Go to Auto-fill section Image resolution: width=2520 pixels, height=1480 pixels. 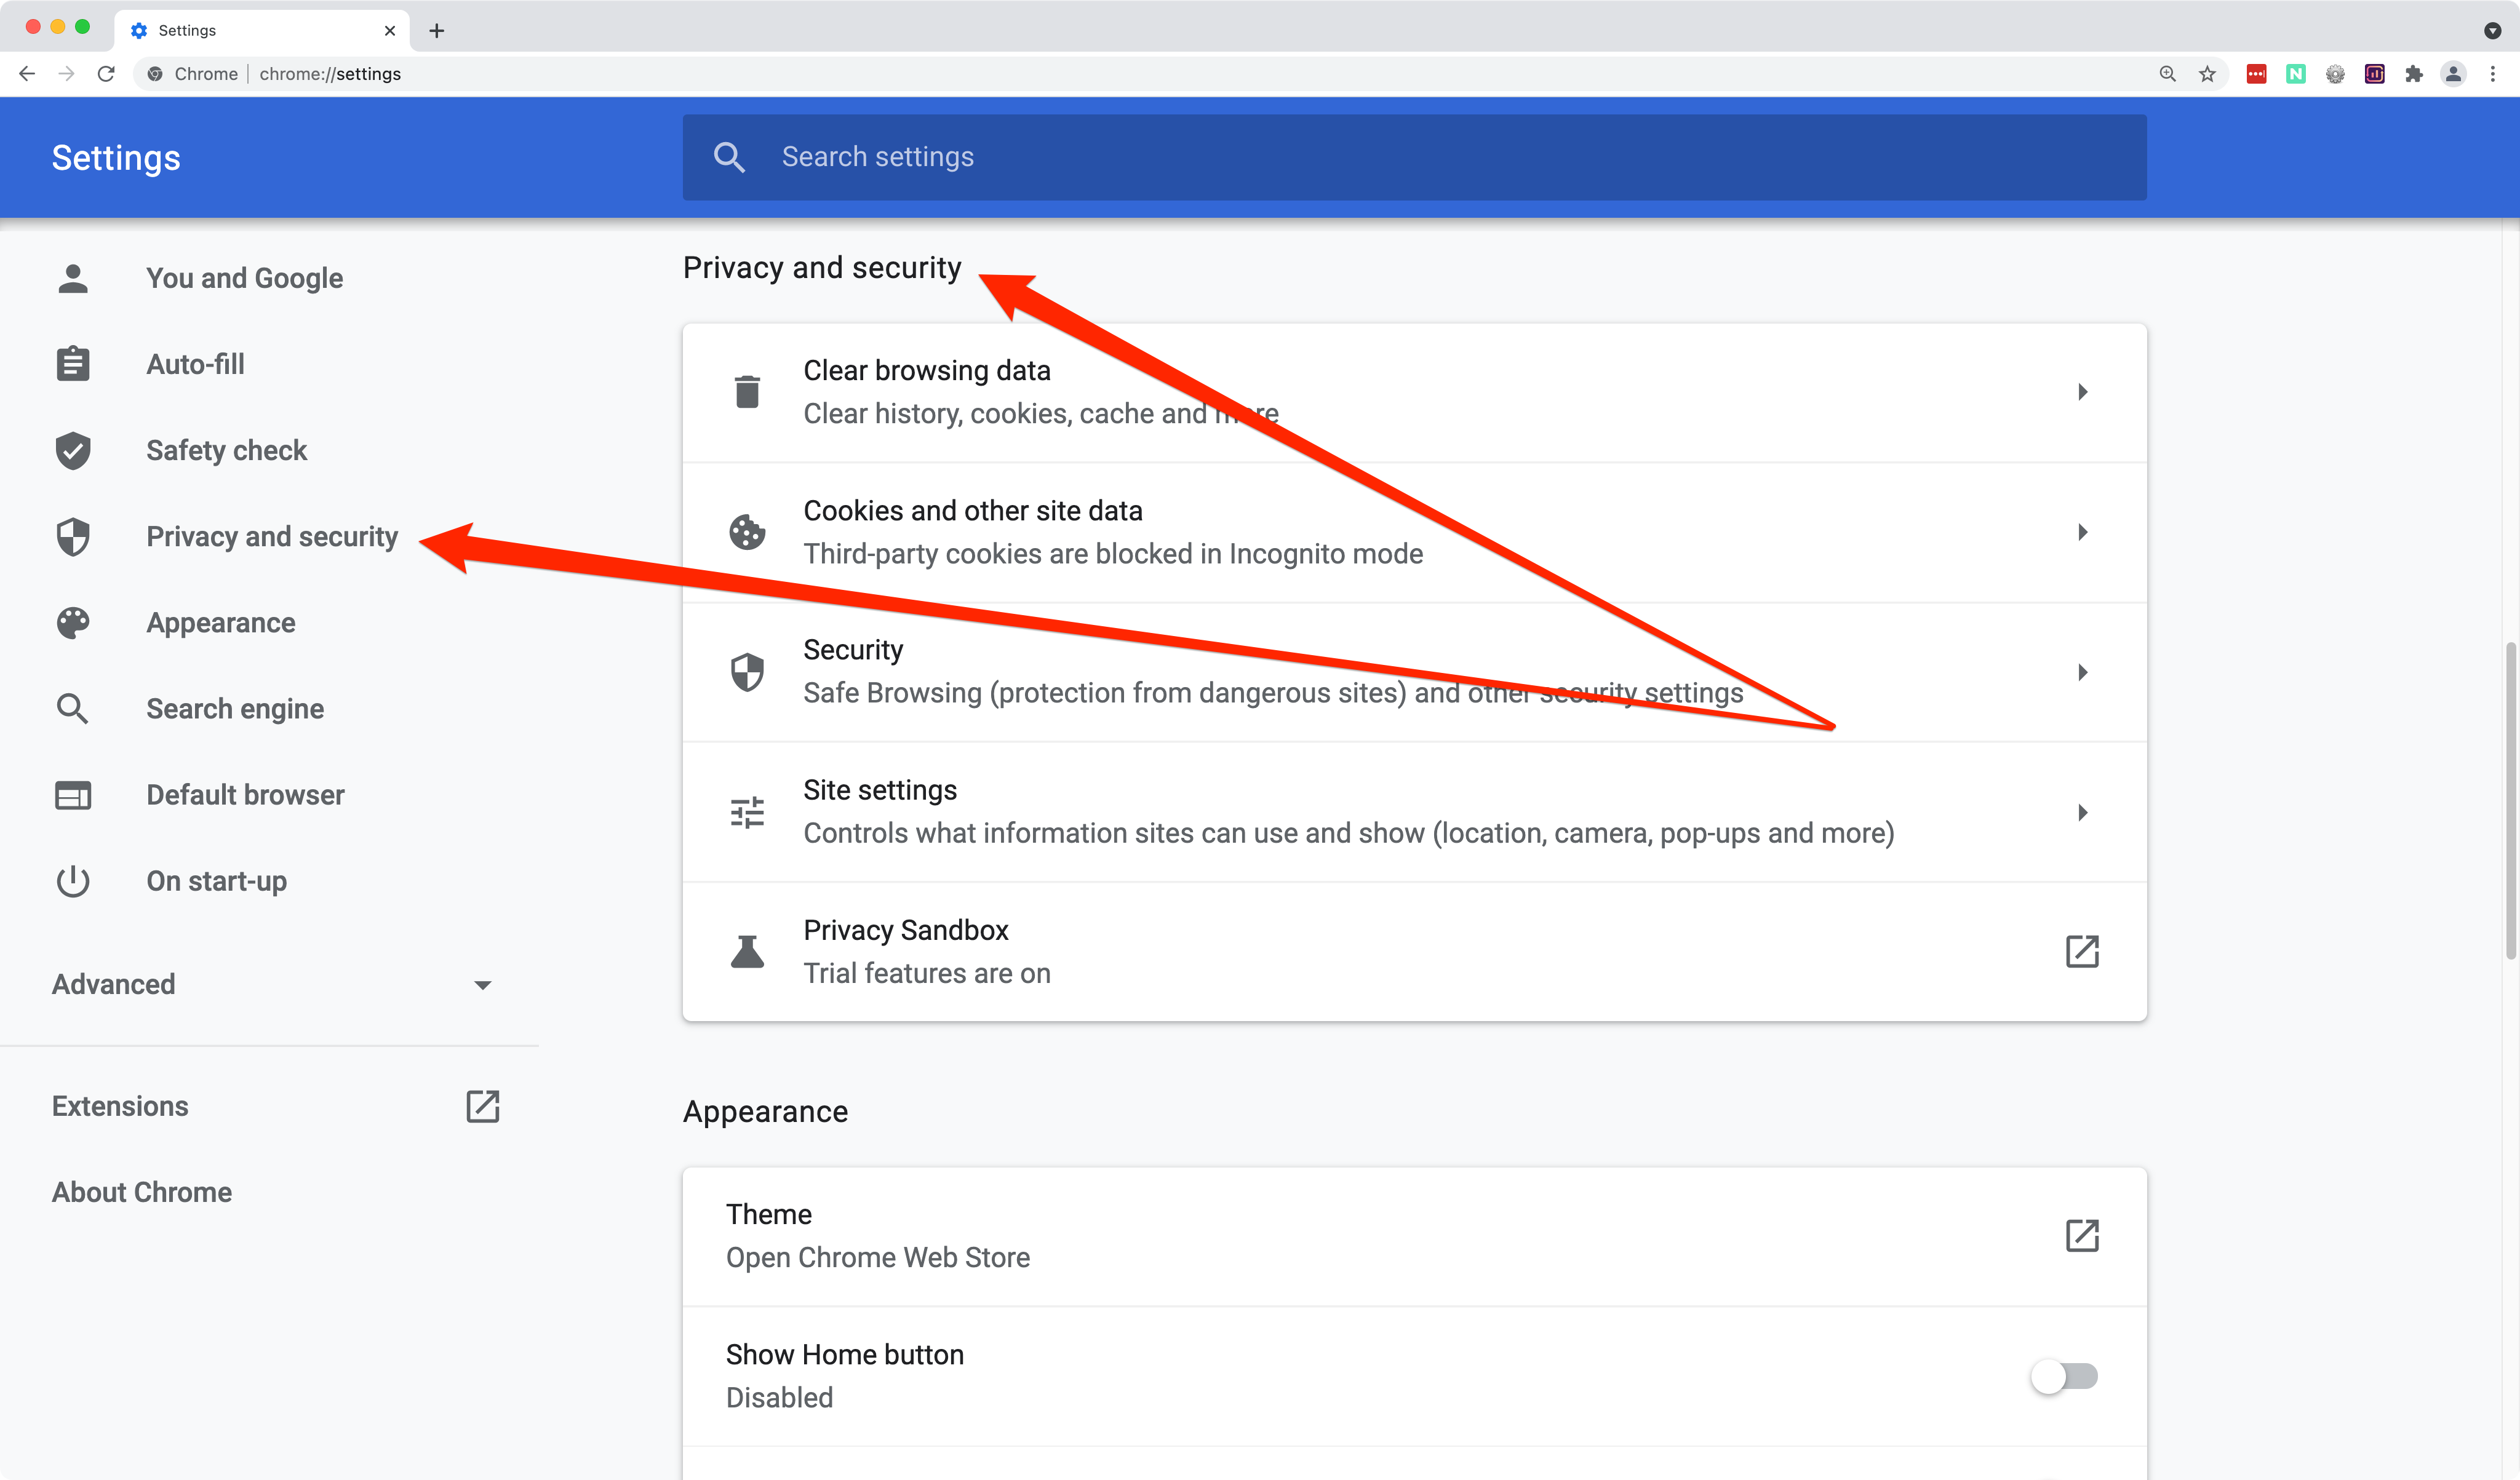(195, 364)
